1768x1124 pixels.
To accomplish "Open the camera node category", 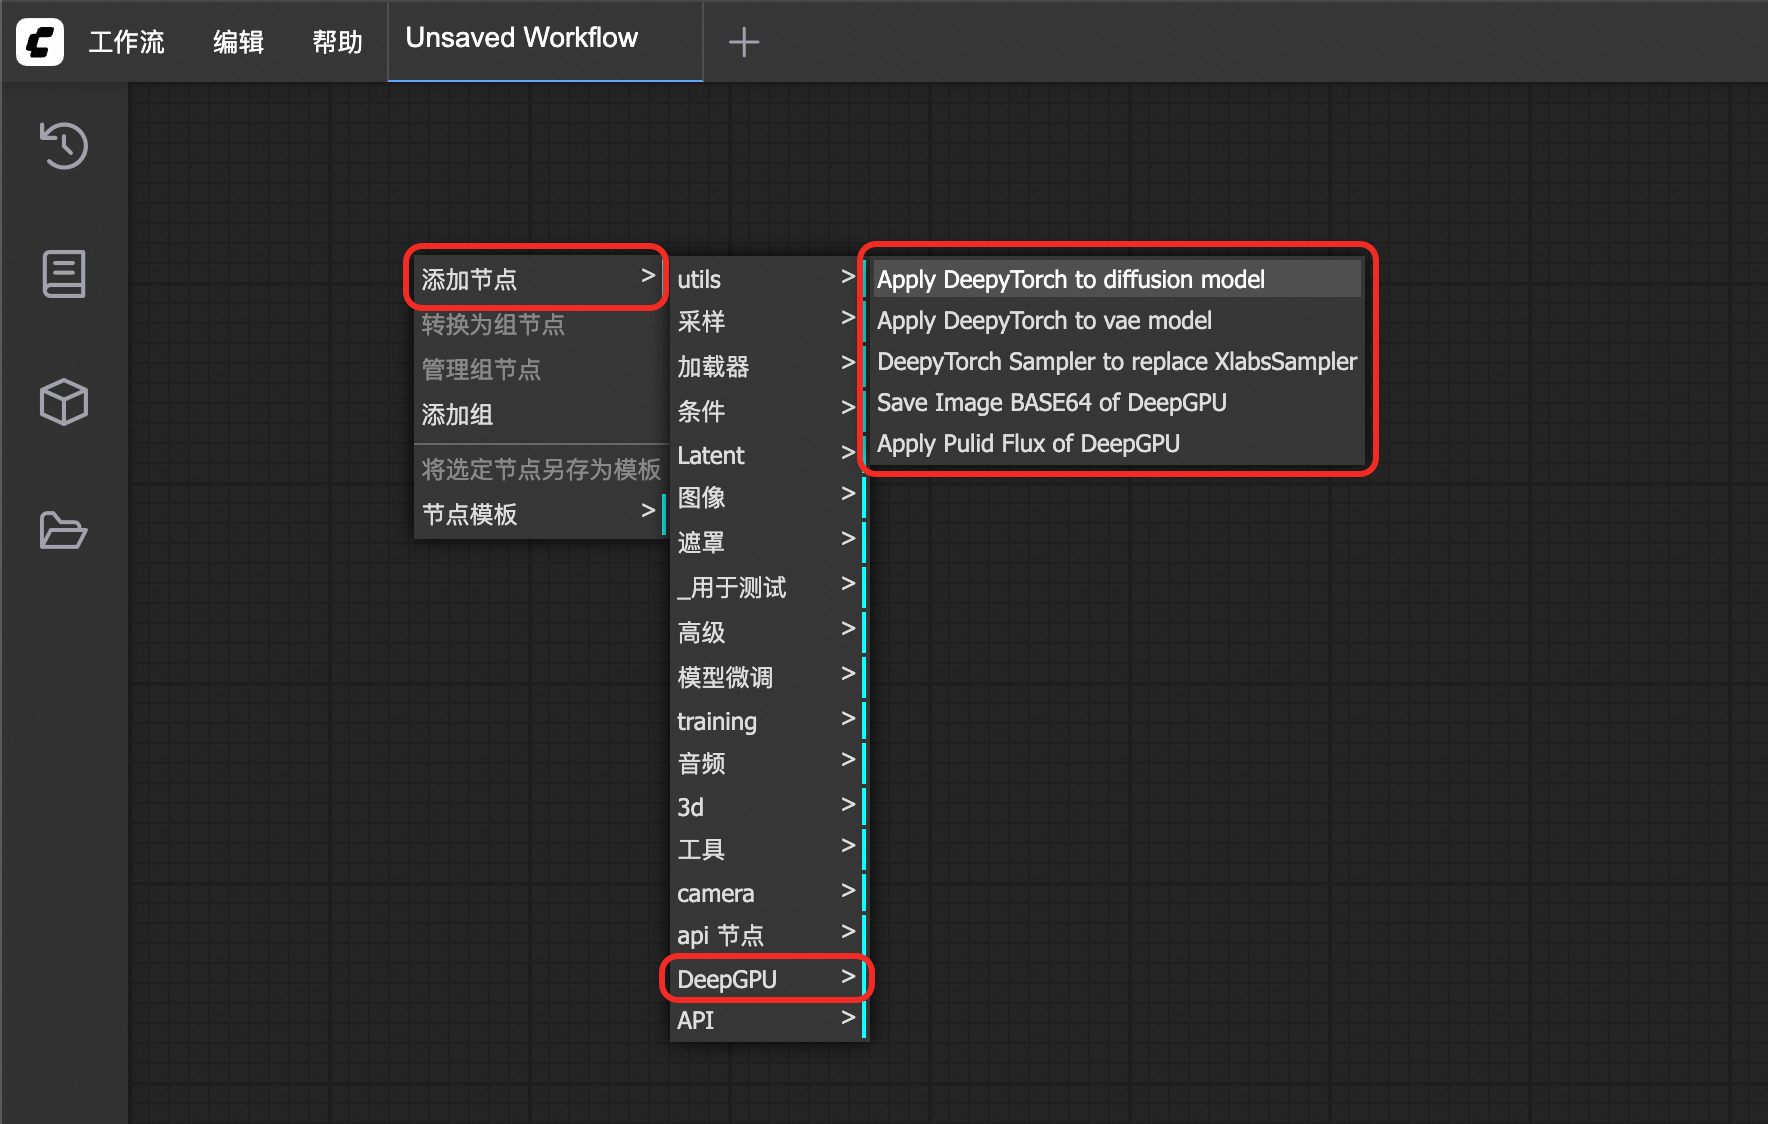I will (x=766, y=893).
